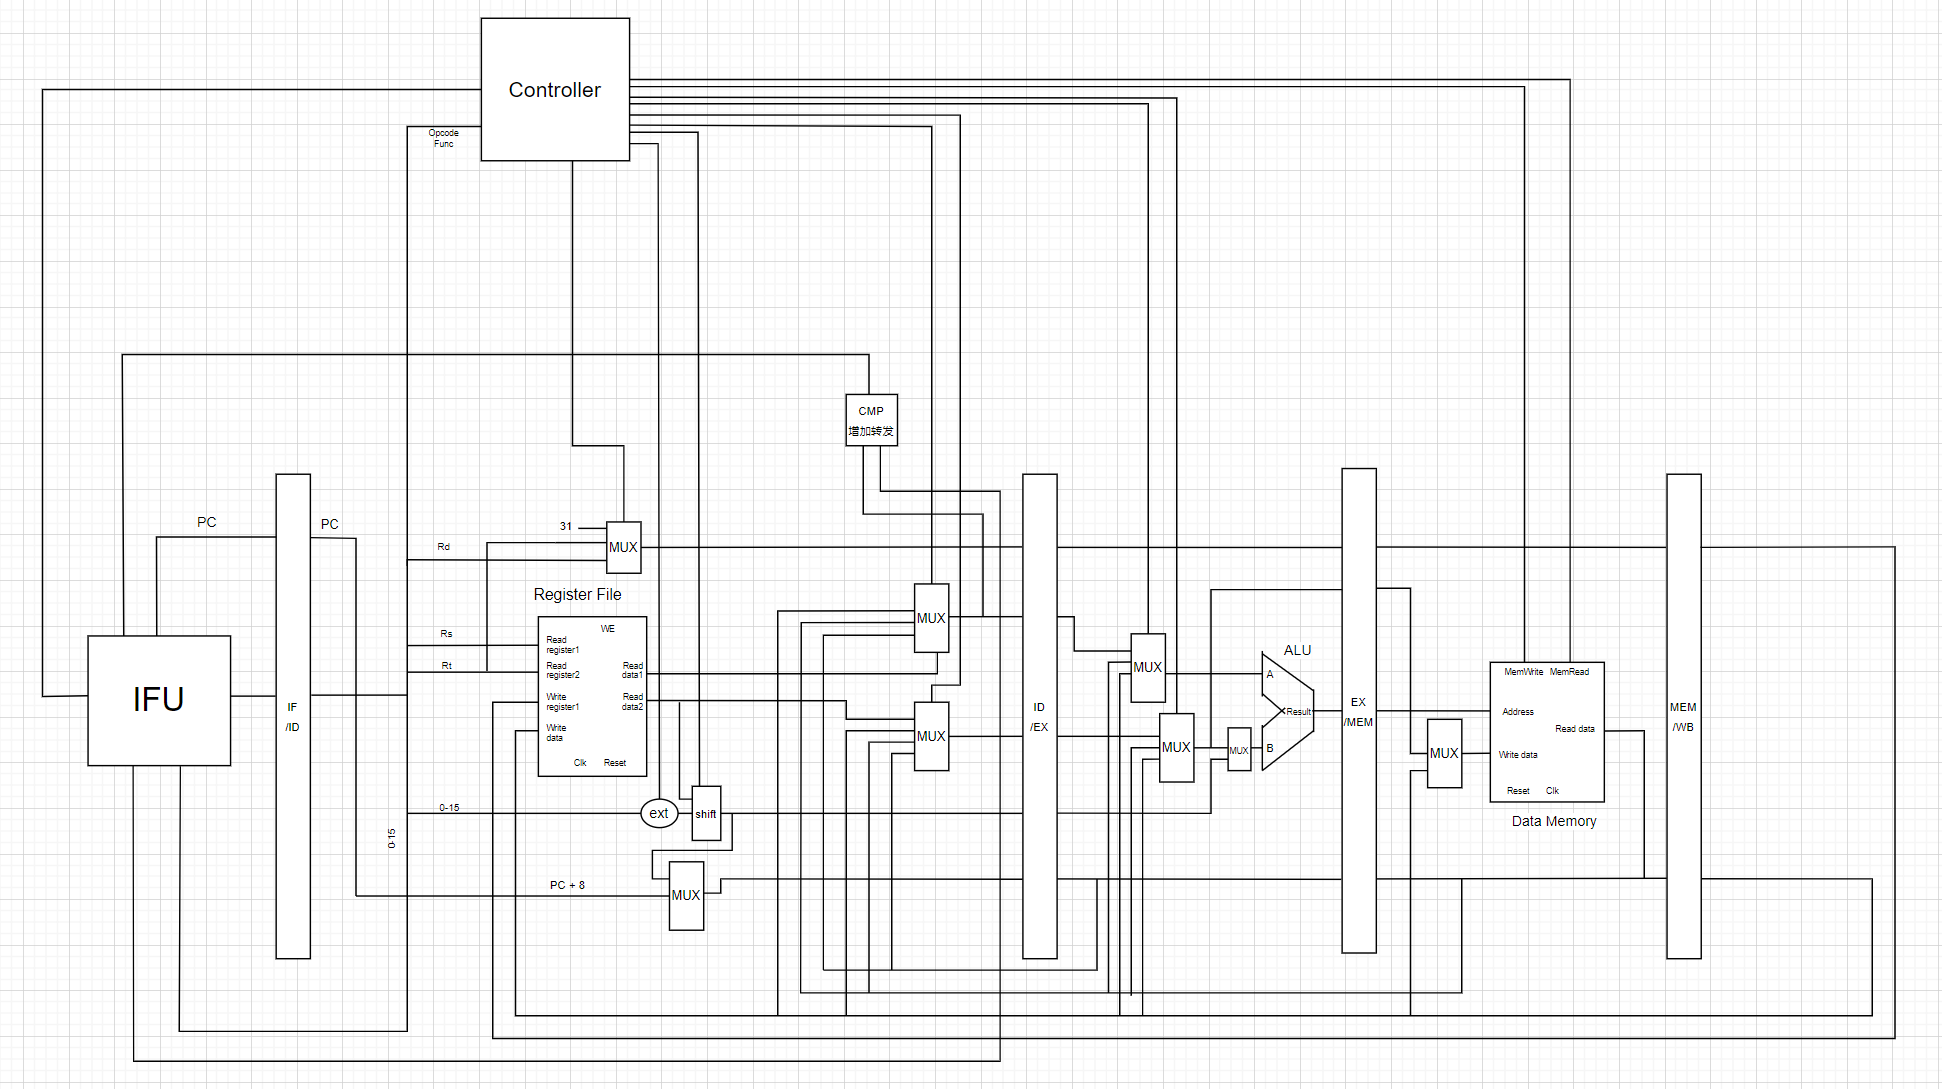Click the 'MemWrite' control port
Screen dimensions: 1942x1089
tap(1524, 672)
